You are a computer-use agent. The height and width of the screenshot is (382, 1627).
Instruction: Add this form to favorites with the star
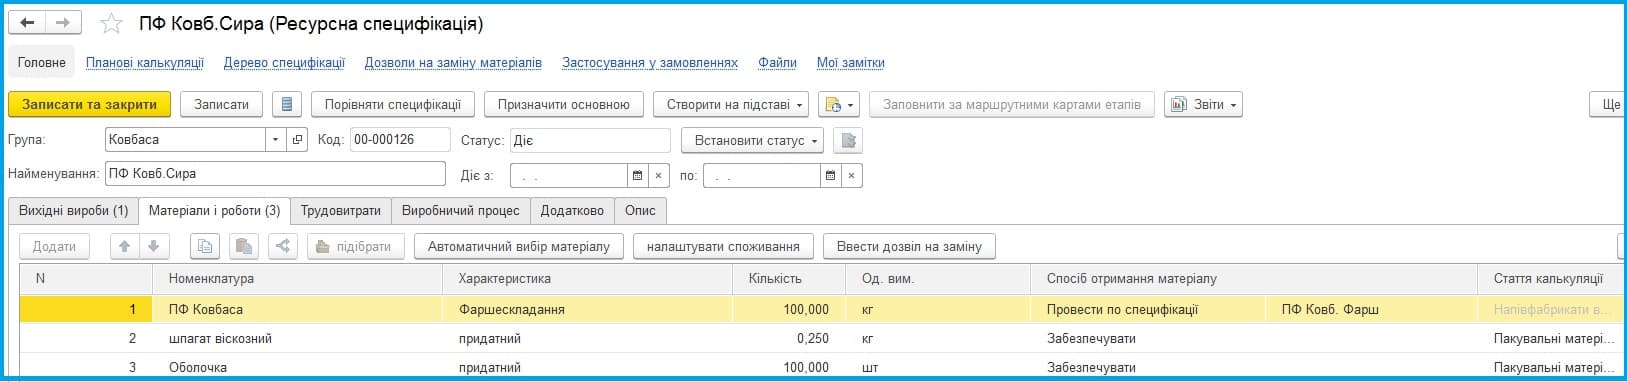112,23
